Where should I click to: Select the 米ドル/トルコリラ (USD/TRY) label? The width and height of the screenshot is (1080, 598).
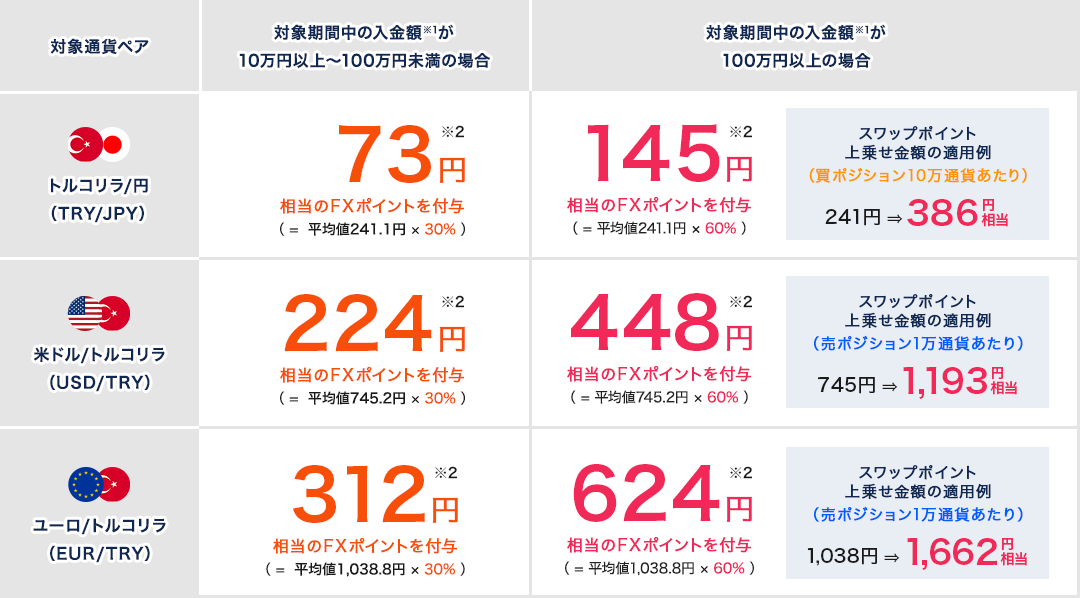coord(99,368)
